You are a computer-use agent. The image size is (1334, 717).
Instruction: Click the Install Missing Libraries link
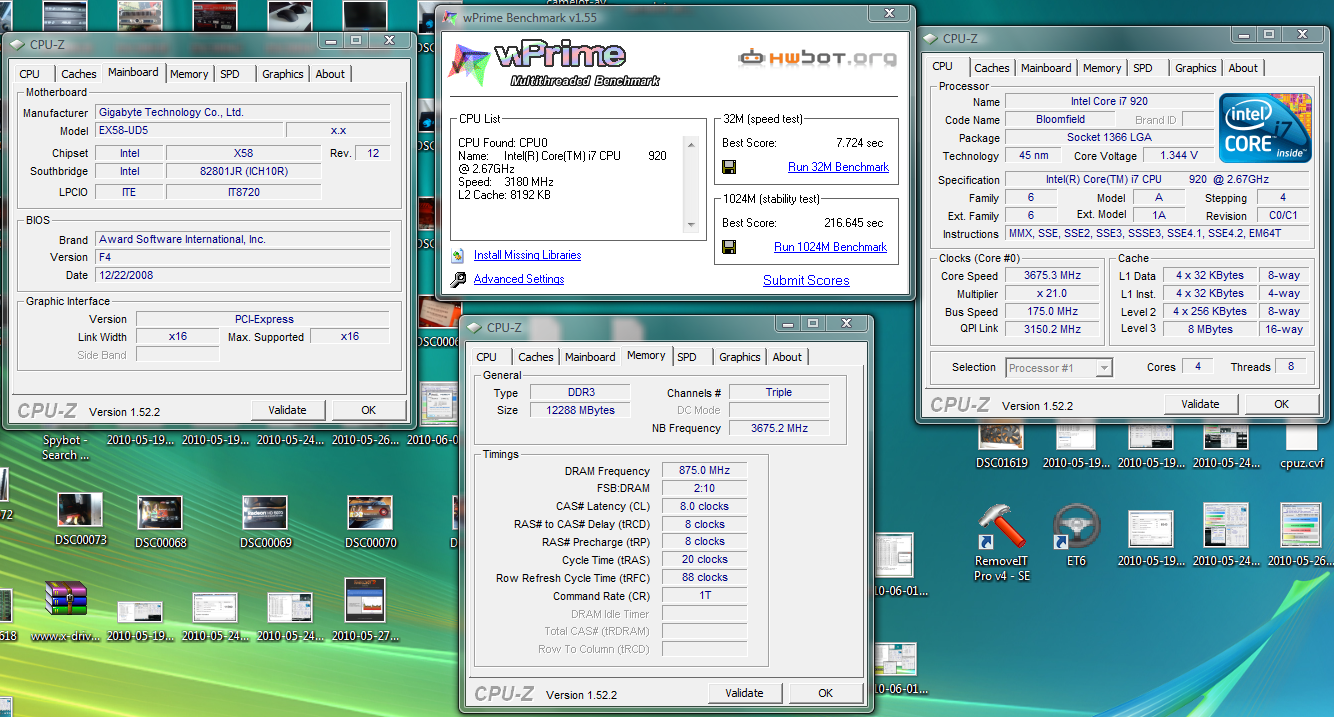click(x=527, y=255)
